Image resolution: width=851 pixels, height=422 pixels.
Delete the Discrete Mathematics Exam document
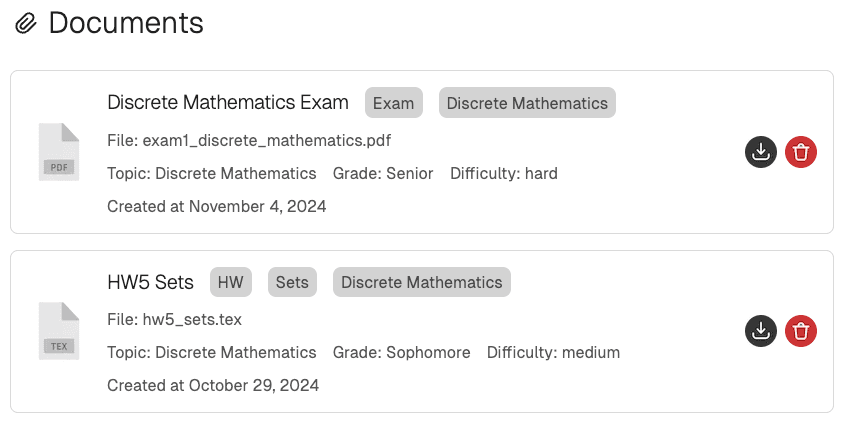[x=801, y=152]
